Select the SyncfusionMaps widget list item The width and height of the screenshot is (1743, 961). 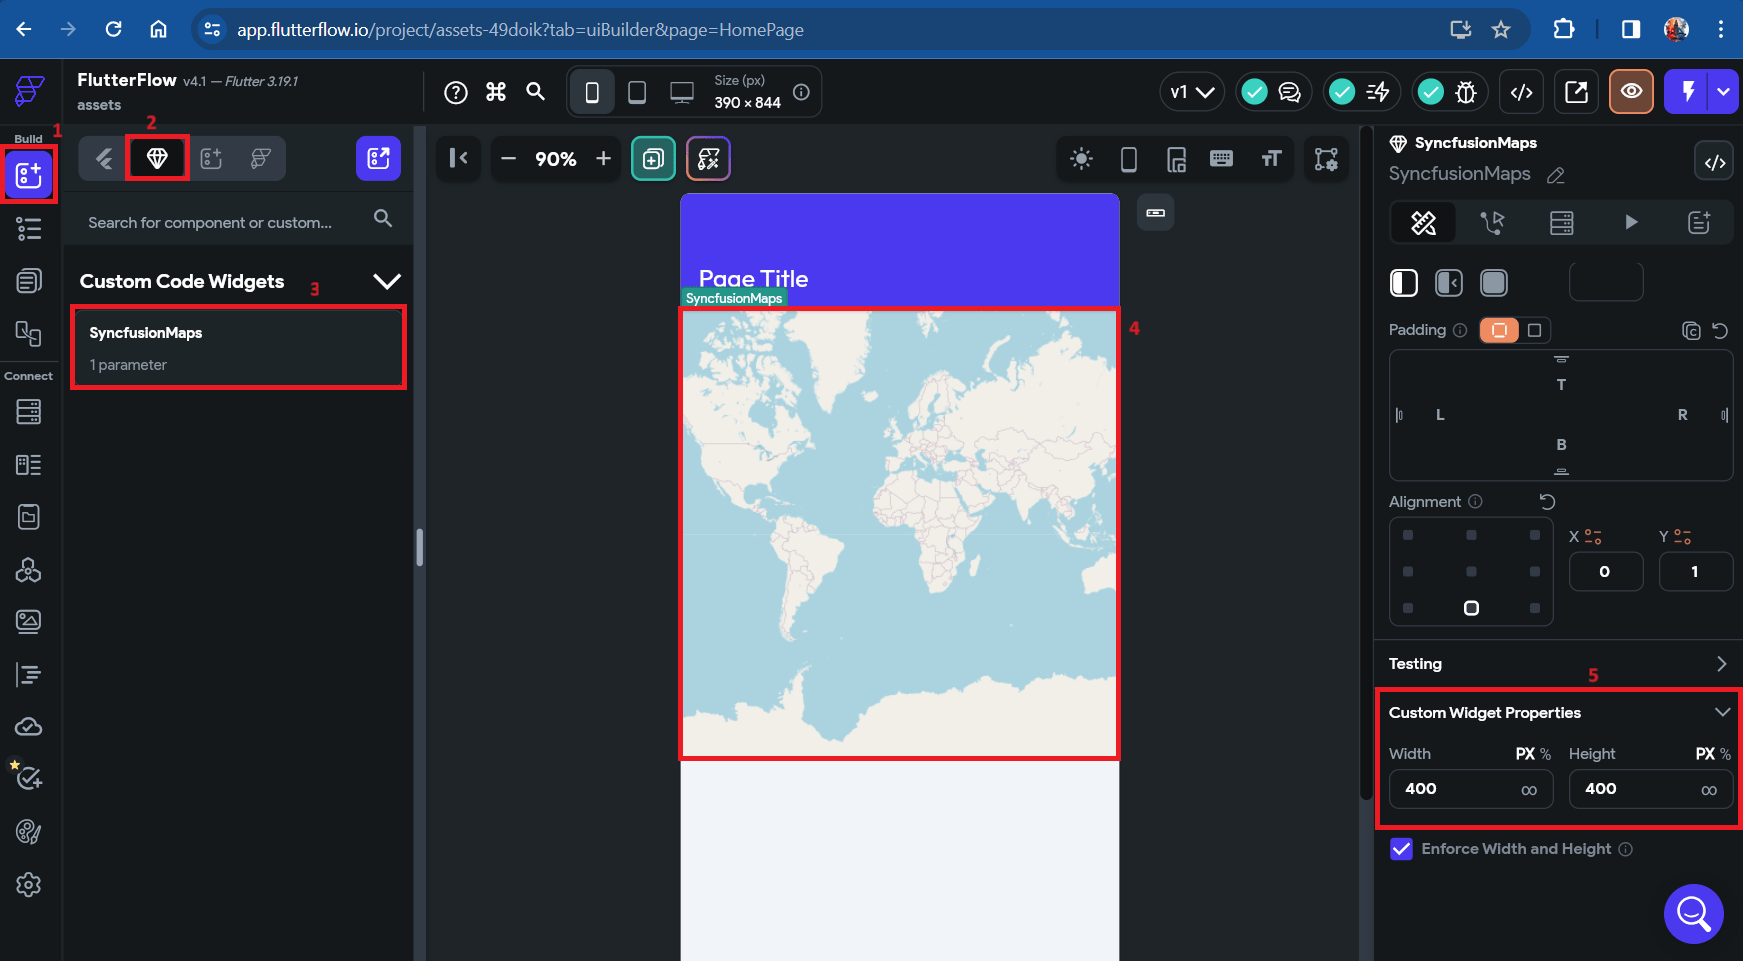coord(239,348)
